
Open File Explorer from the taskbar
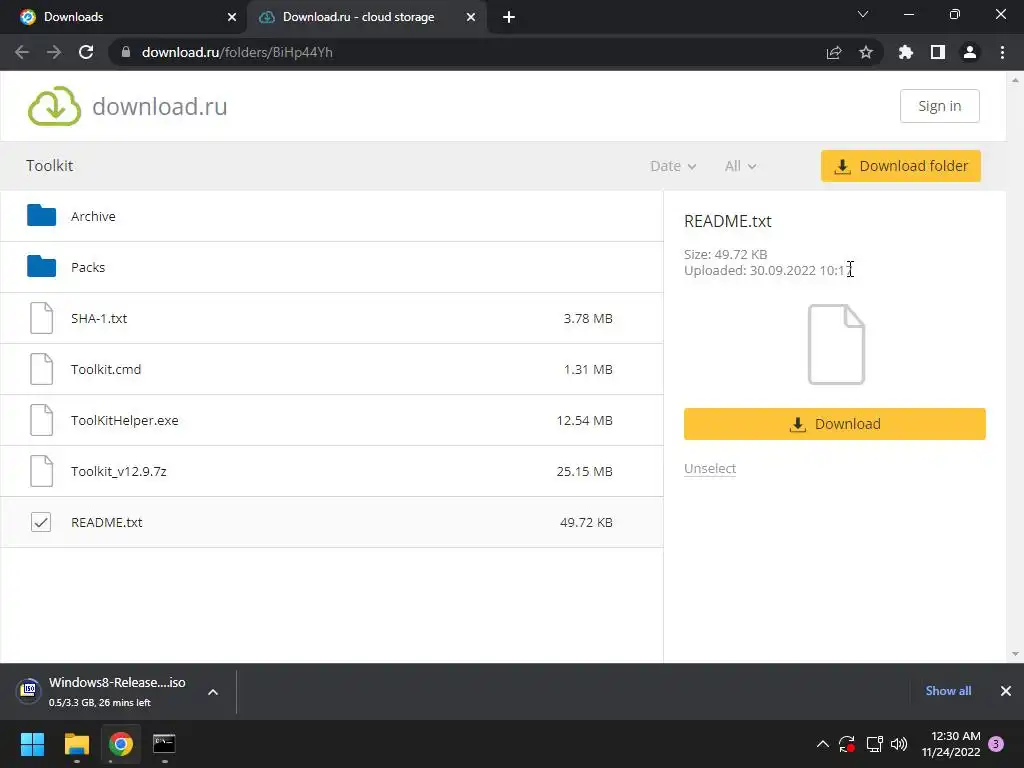76,744
